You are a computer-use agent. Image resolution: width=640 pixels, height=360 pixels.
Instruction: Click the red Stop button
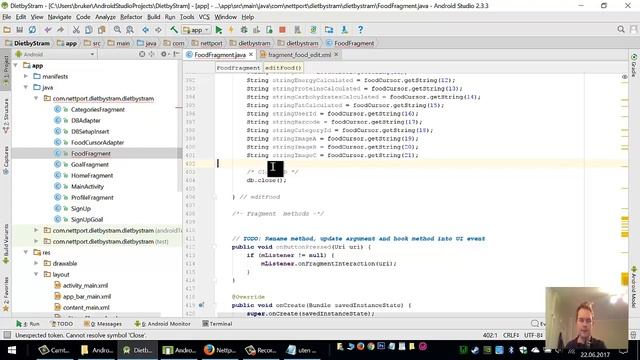point(282,30)
